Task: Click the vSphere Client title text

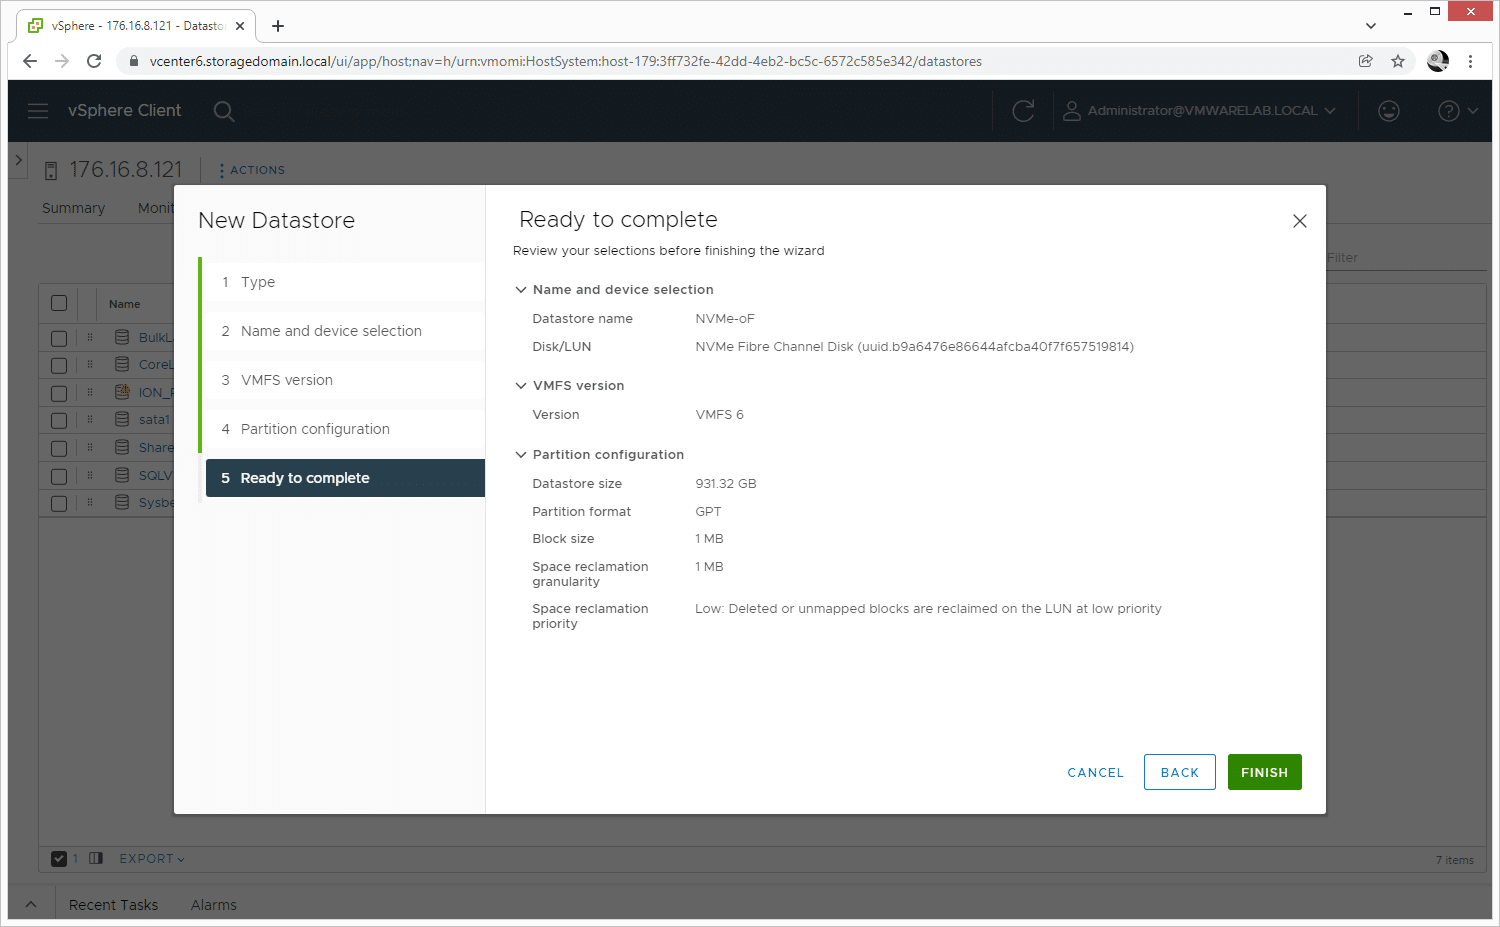Action: pos(125,111)
